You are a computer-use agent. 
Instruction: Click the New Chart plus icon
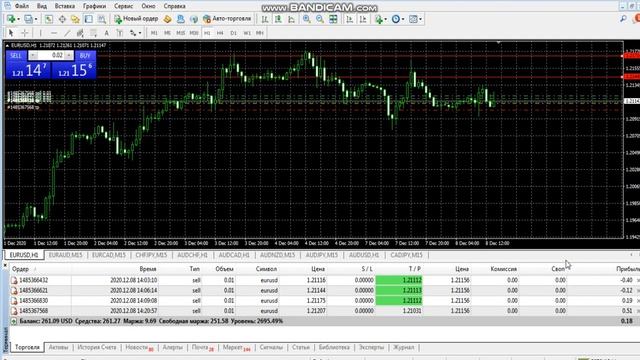(11, 19)
